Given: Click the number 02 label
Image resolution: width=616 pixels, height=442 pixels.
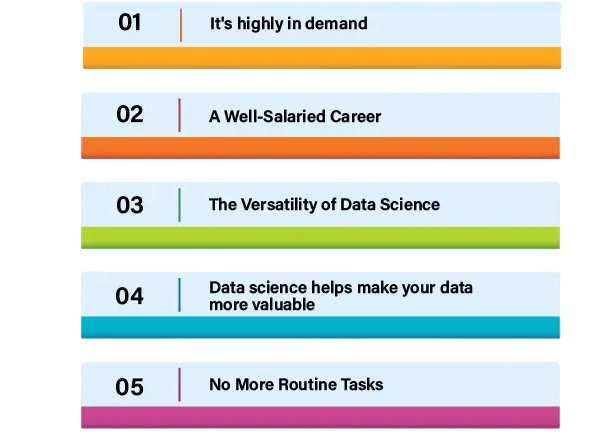Looking at the screenshot, I should (130, 114).
